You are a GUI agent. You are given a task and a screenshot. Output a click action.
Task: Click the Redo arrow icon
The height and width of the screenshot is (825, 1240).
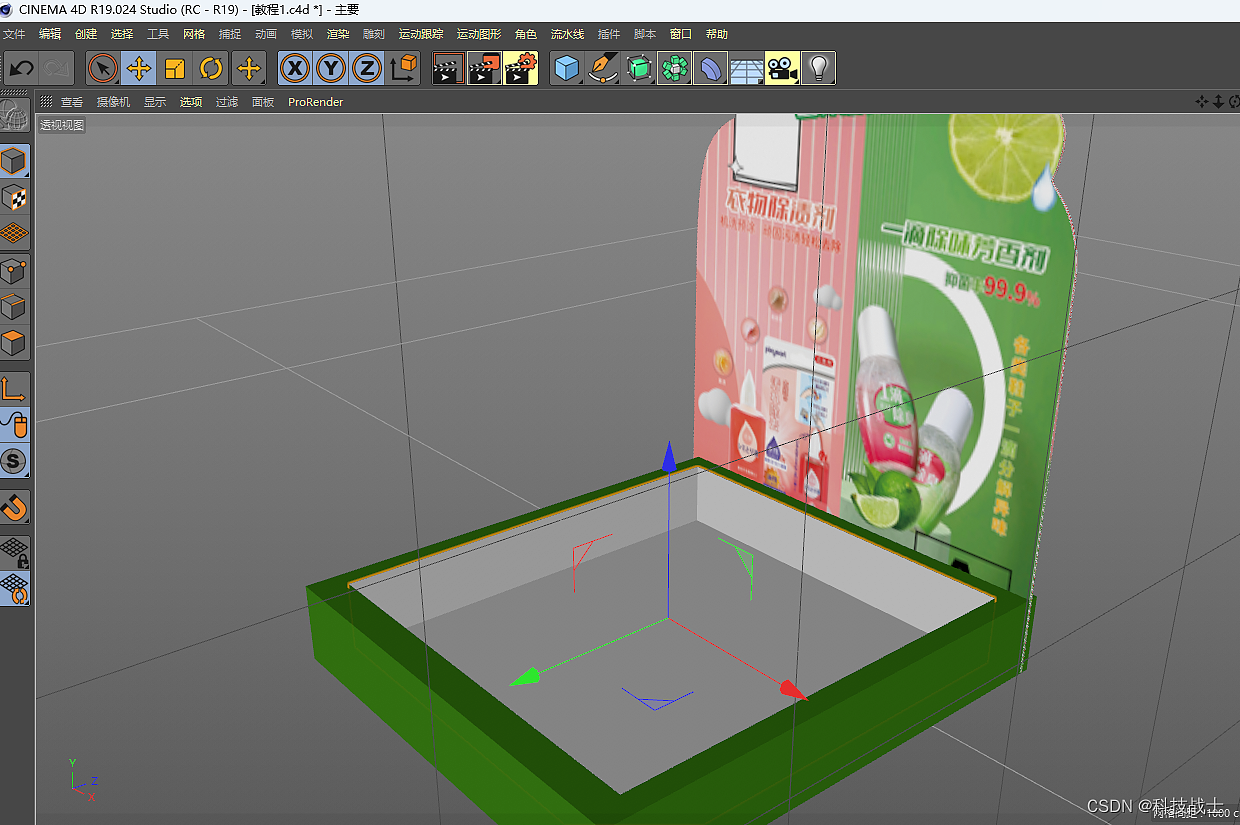pos(56,68)
